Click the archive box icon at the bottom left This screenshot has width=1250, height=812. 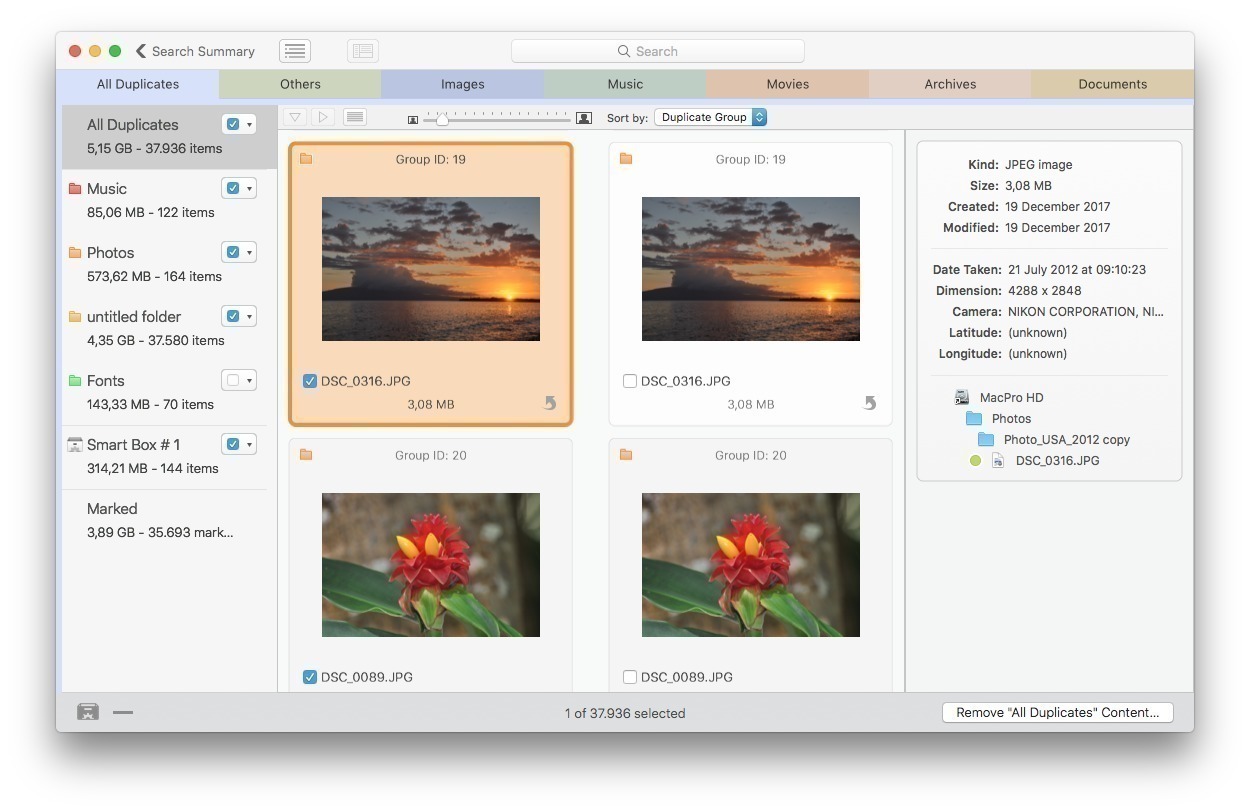tap(88, 711)
